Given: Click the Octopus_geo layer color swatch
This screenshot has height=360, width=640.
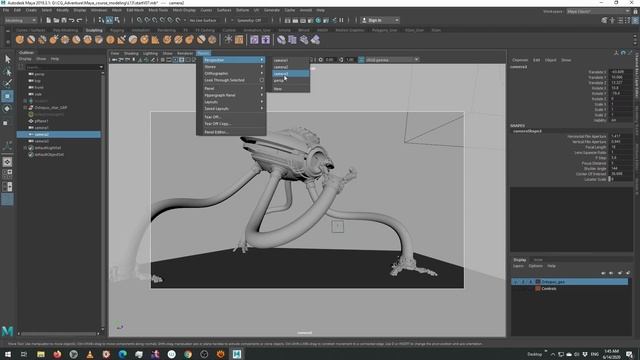Looking at the screenshot, I should pyautogui.click(x=538, y=282).
